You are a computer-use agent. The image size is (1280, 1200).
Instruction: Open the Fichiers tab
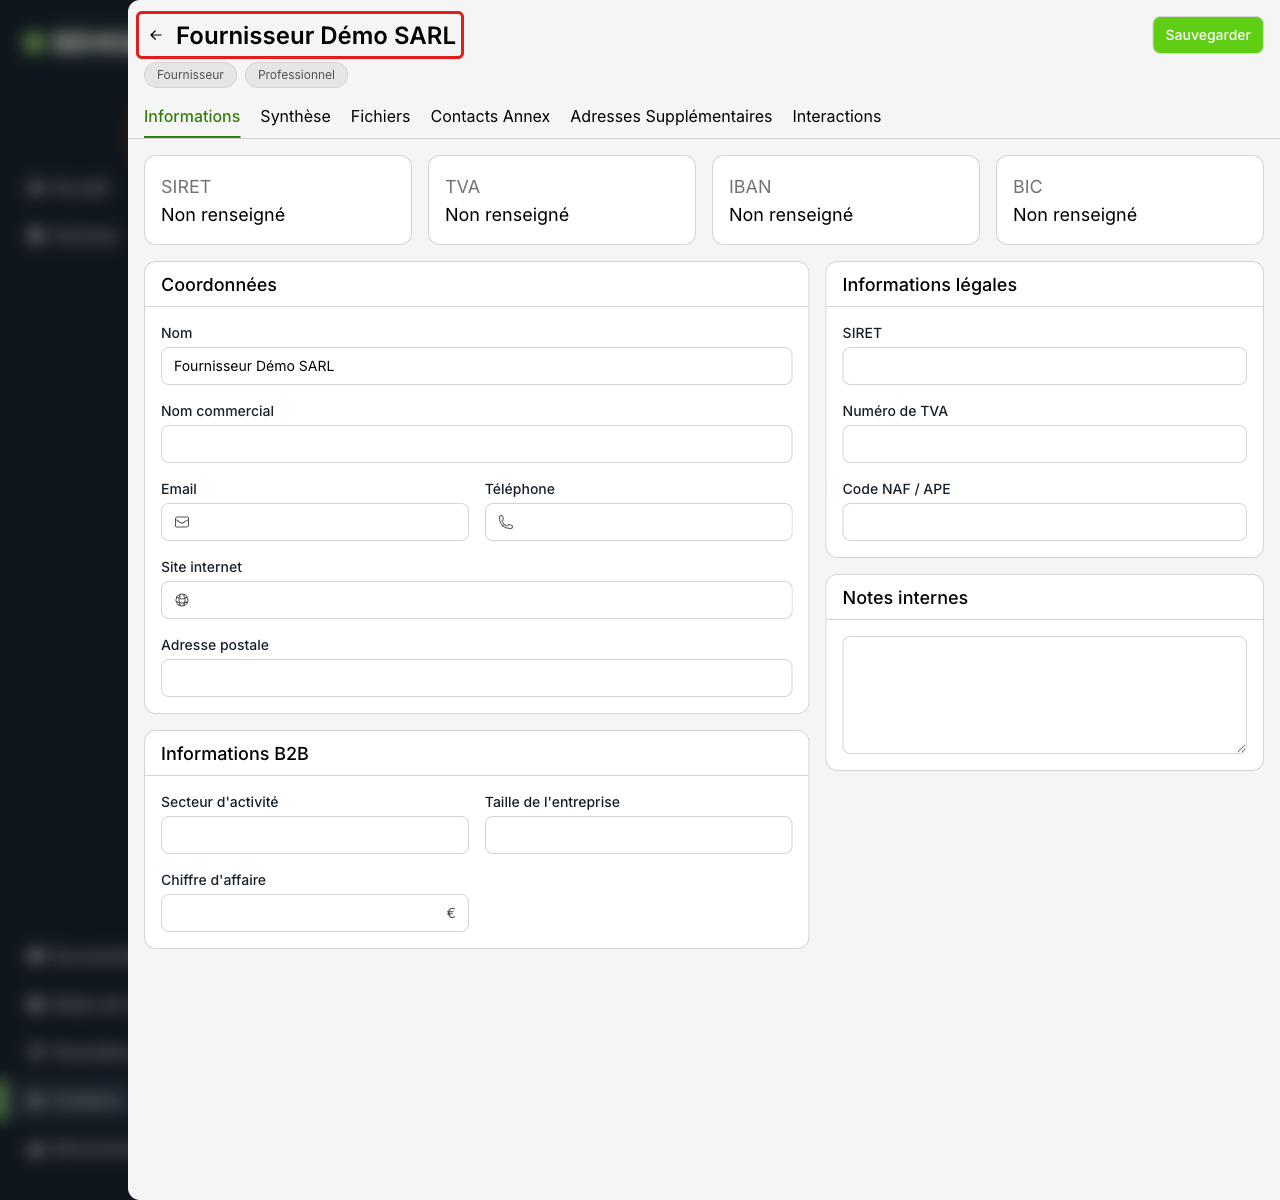point(380,117)
